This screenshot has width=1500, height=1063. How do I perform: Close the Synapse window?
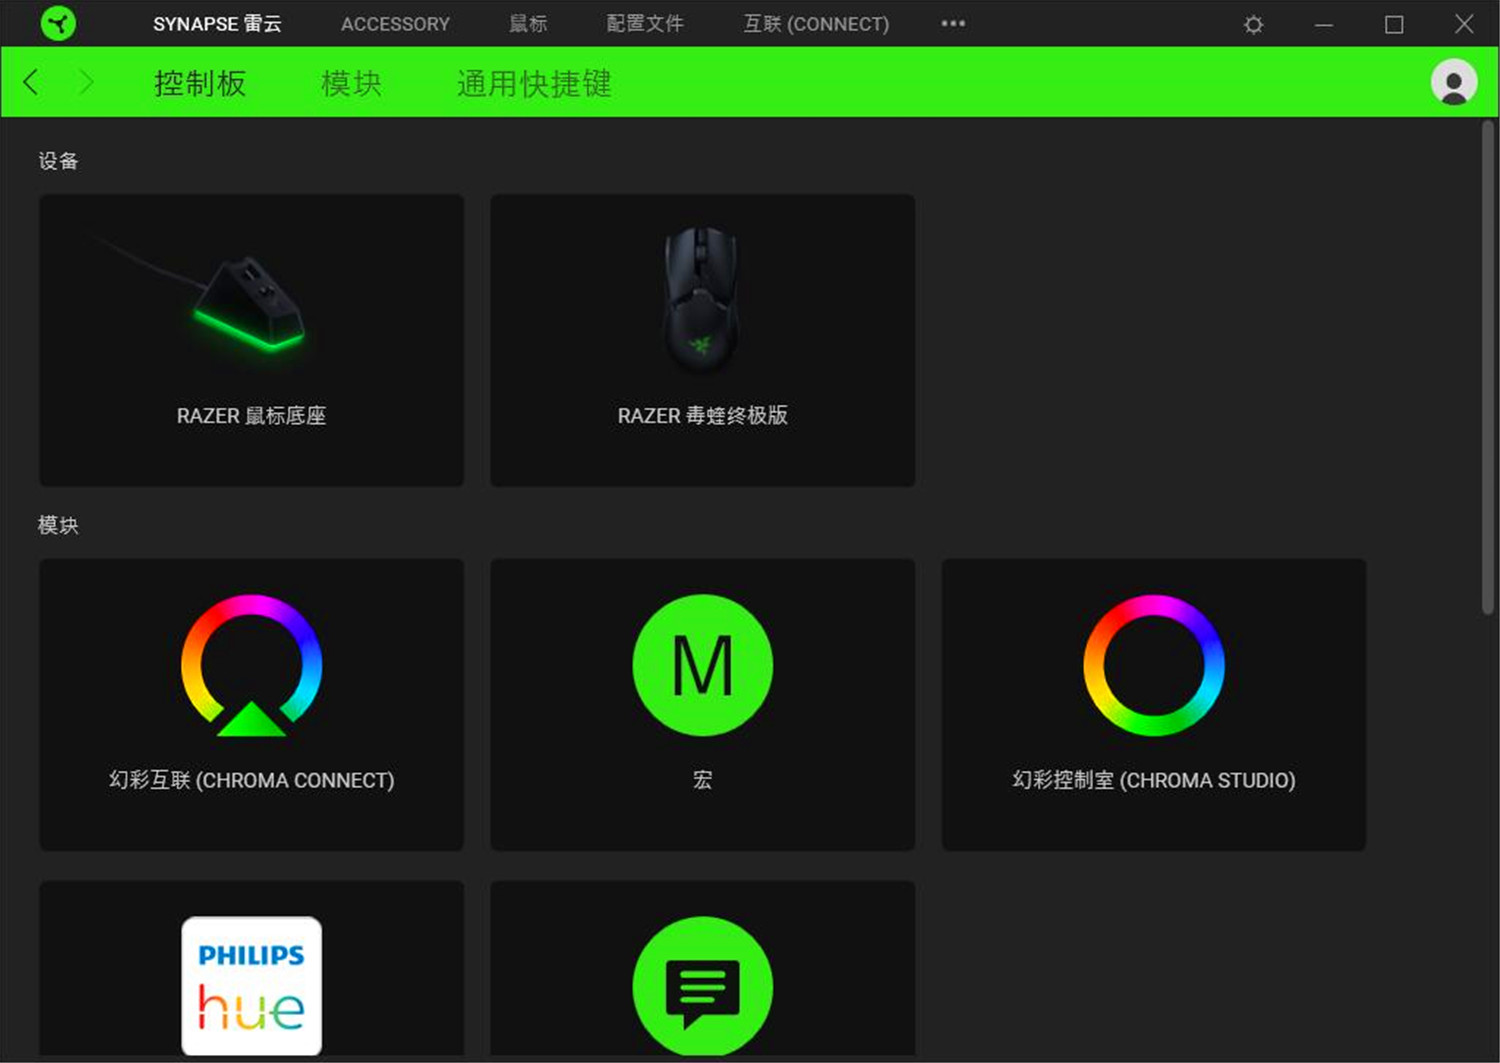click(1464, 24)
